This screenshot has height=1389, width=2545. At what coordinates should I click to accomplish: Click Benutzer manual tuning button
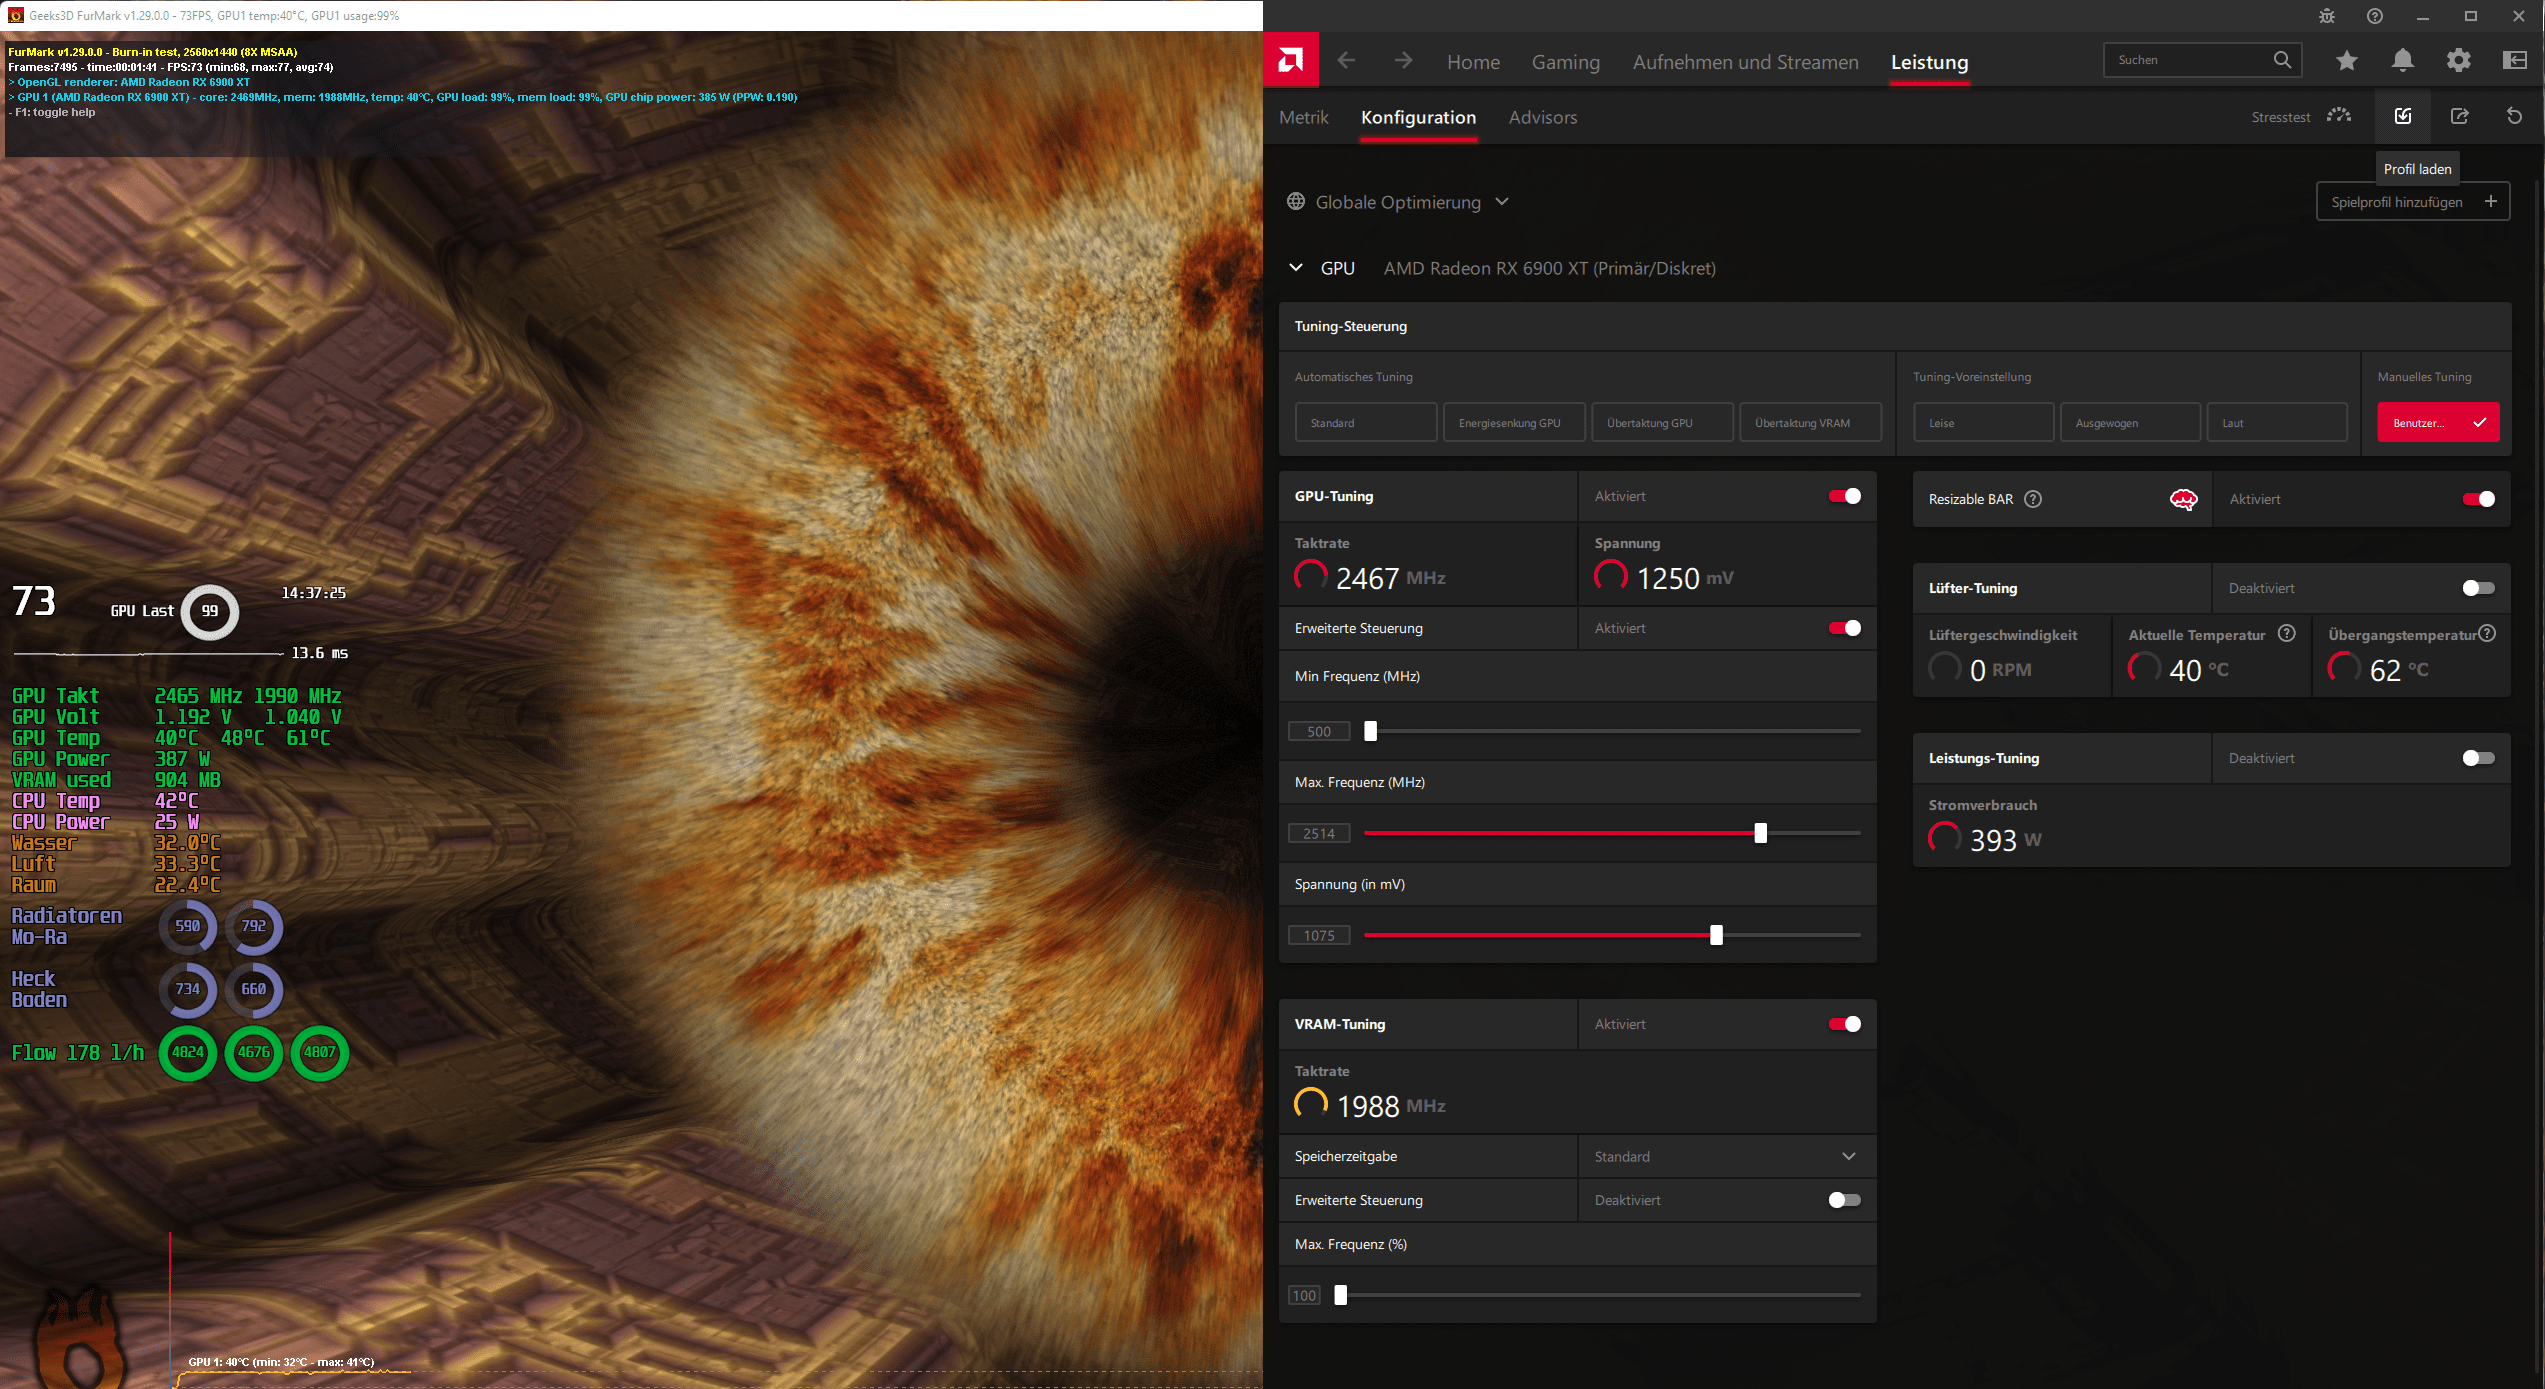[x=2438, y=422]
